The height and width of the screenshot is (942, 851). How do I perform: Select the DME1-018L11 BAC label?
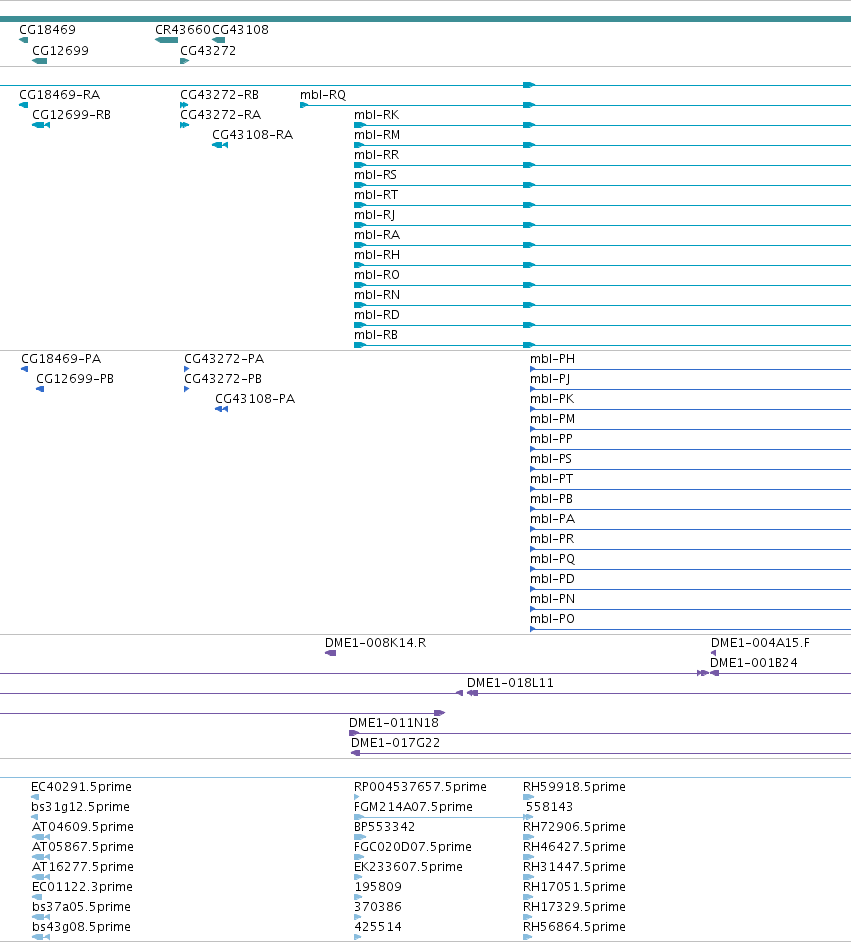point(510,682)
